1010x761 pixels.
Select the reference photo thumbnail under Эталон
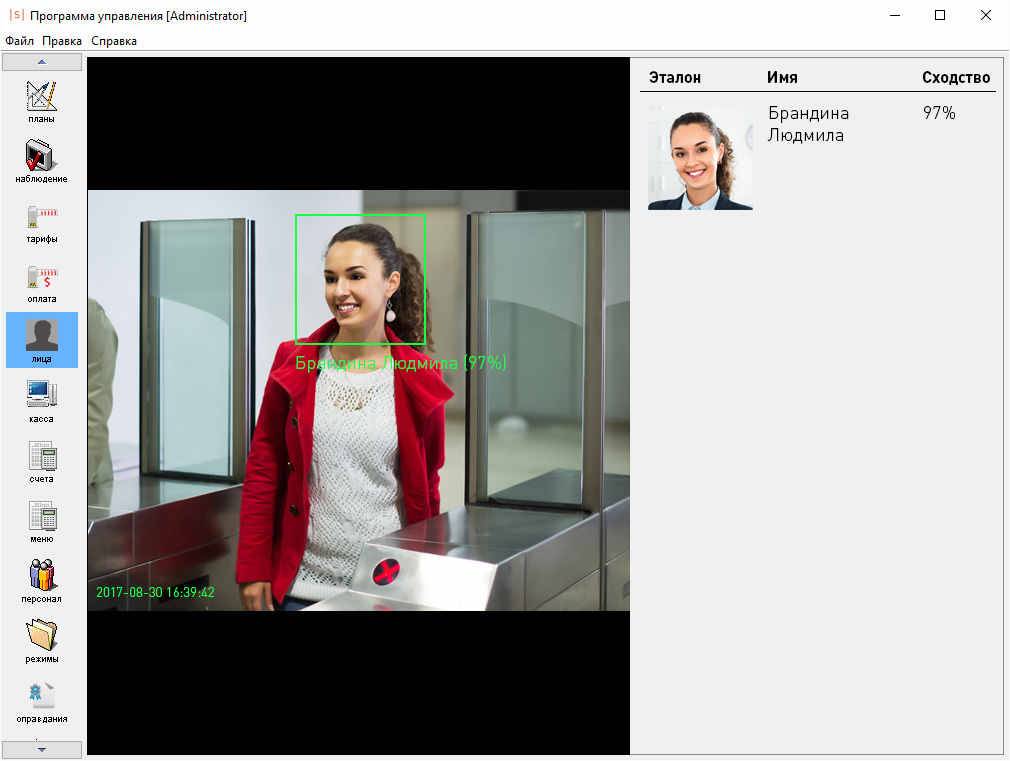700,158
